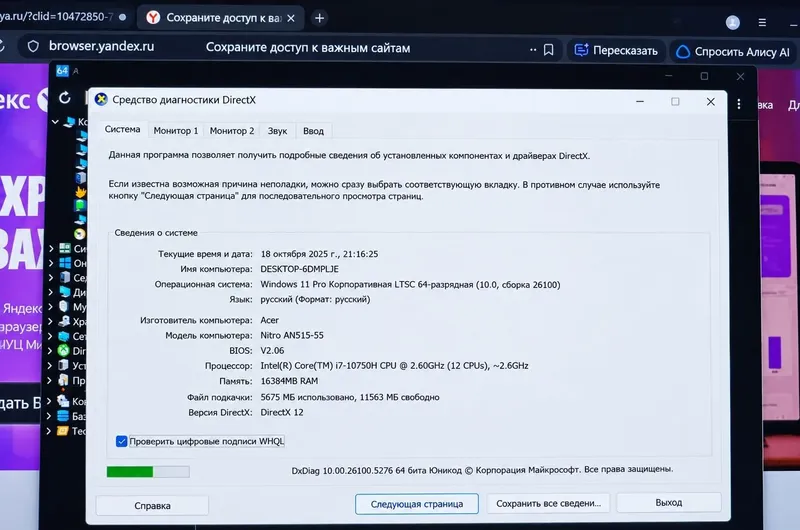Expand the 'Си' motherboard tree node chevron
The image size is (800, 530).
click(x=51, y=249)
